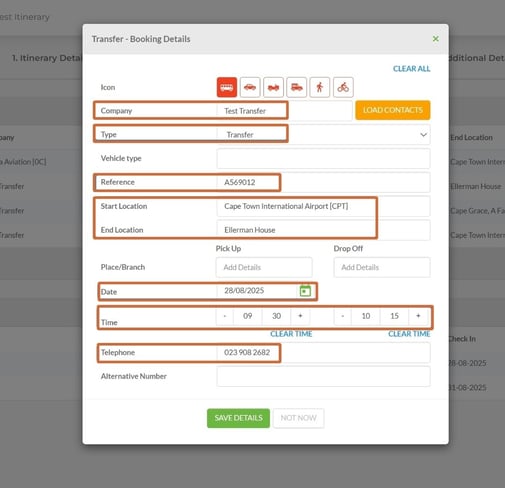The width and height of the screenshot is (505, 488).
Task: Click the Load Contacts button
Action: click(x=393, y=110)
